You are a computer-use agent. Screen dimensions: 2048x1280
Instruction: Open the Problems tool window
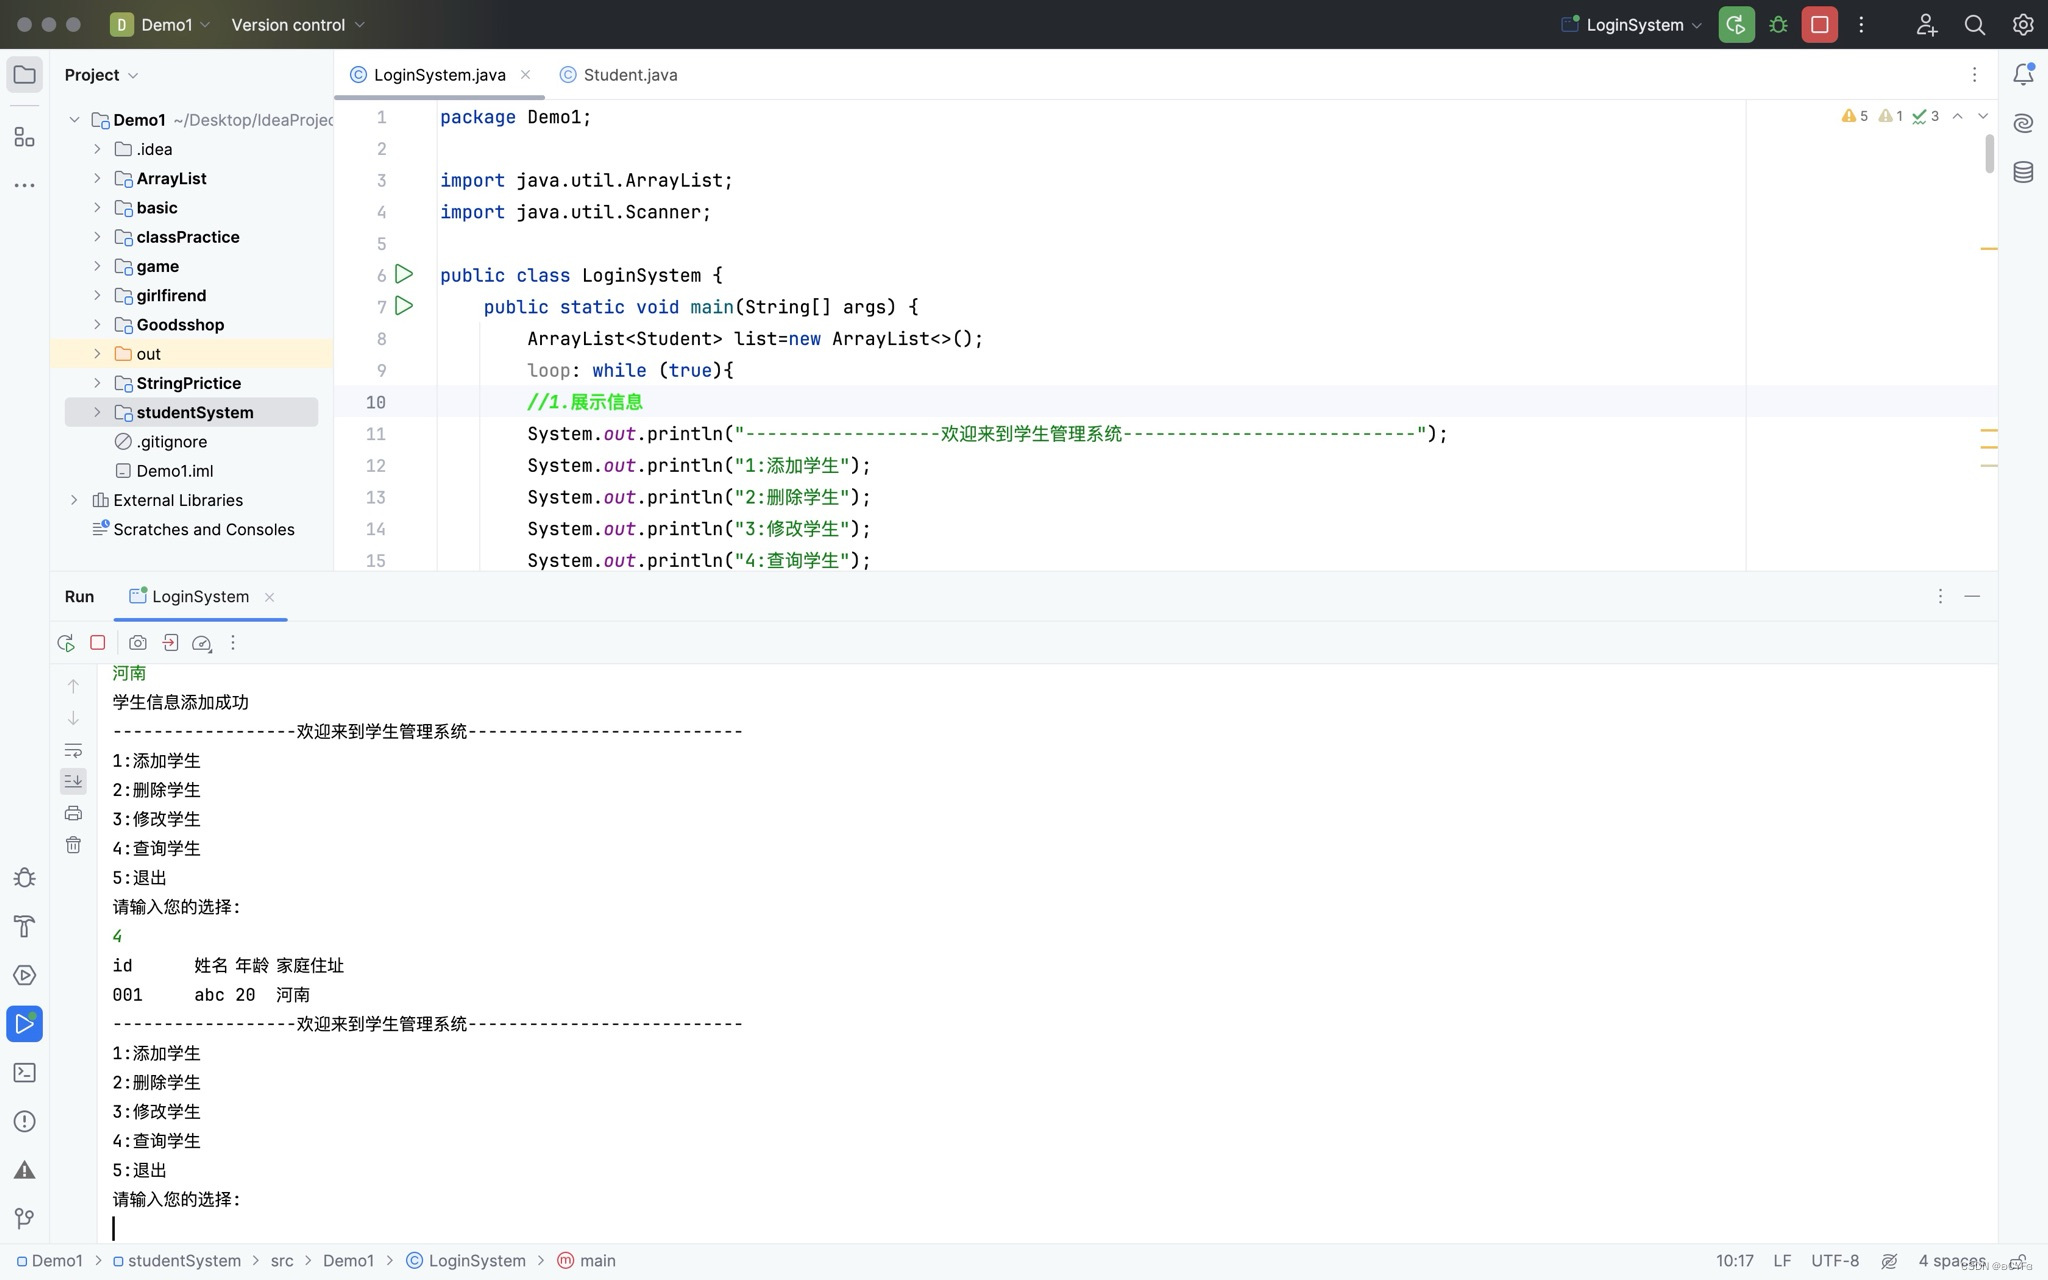[x=25, y=1121]
